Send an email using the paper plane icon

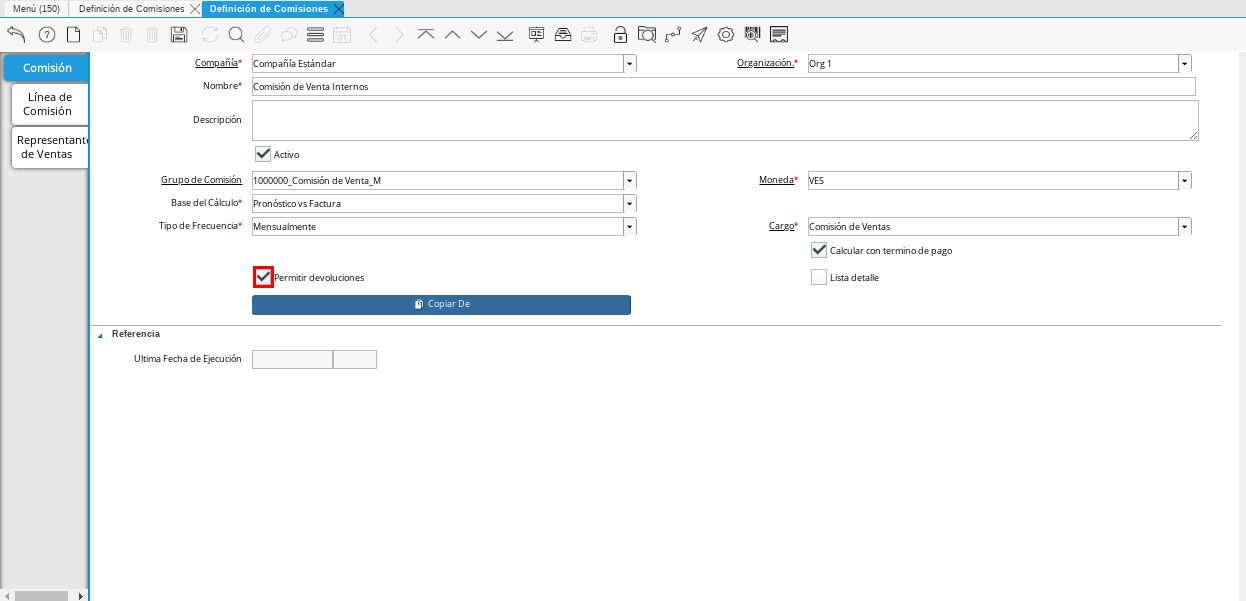point(701,34)
